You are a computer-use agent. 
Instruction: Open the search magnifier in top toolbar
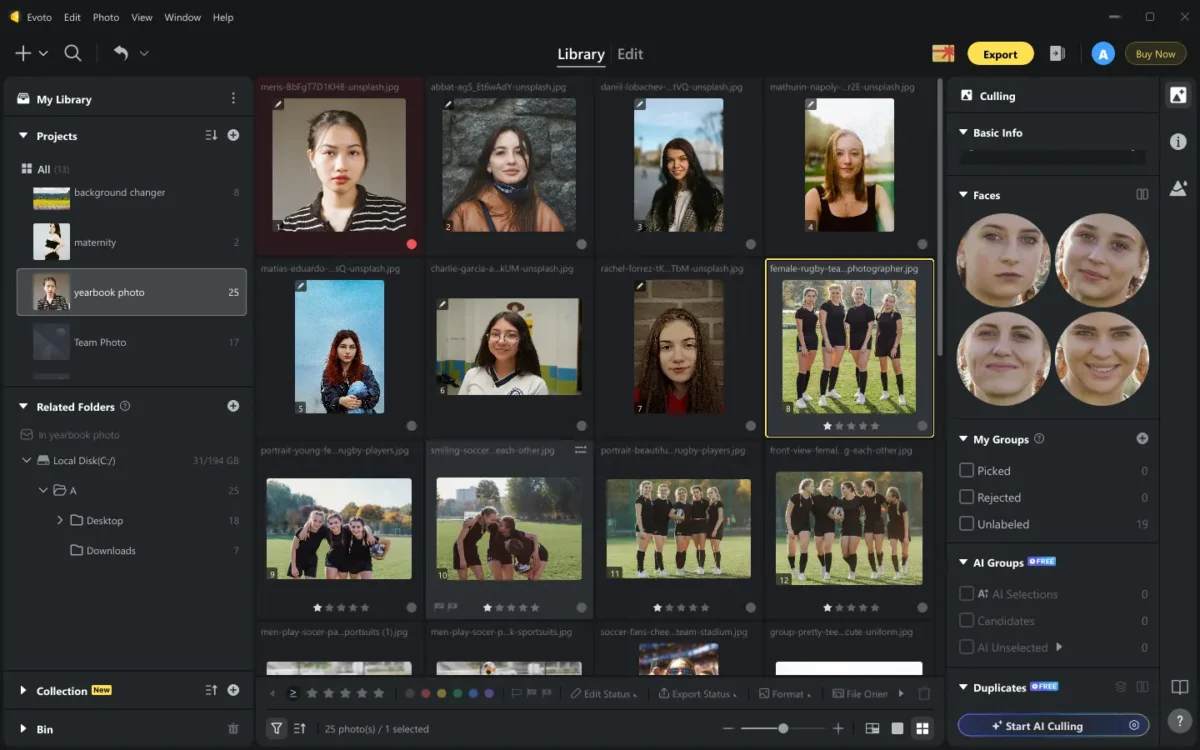[x=73, y=53]
